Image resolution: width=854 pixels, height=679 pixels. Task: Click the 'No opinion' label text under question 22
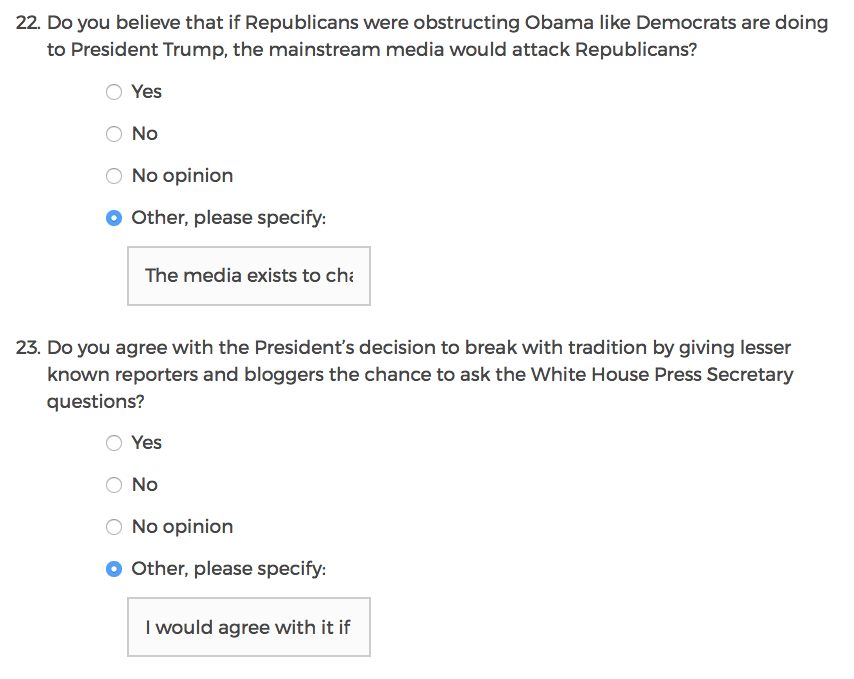tap(182, 176)
